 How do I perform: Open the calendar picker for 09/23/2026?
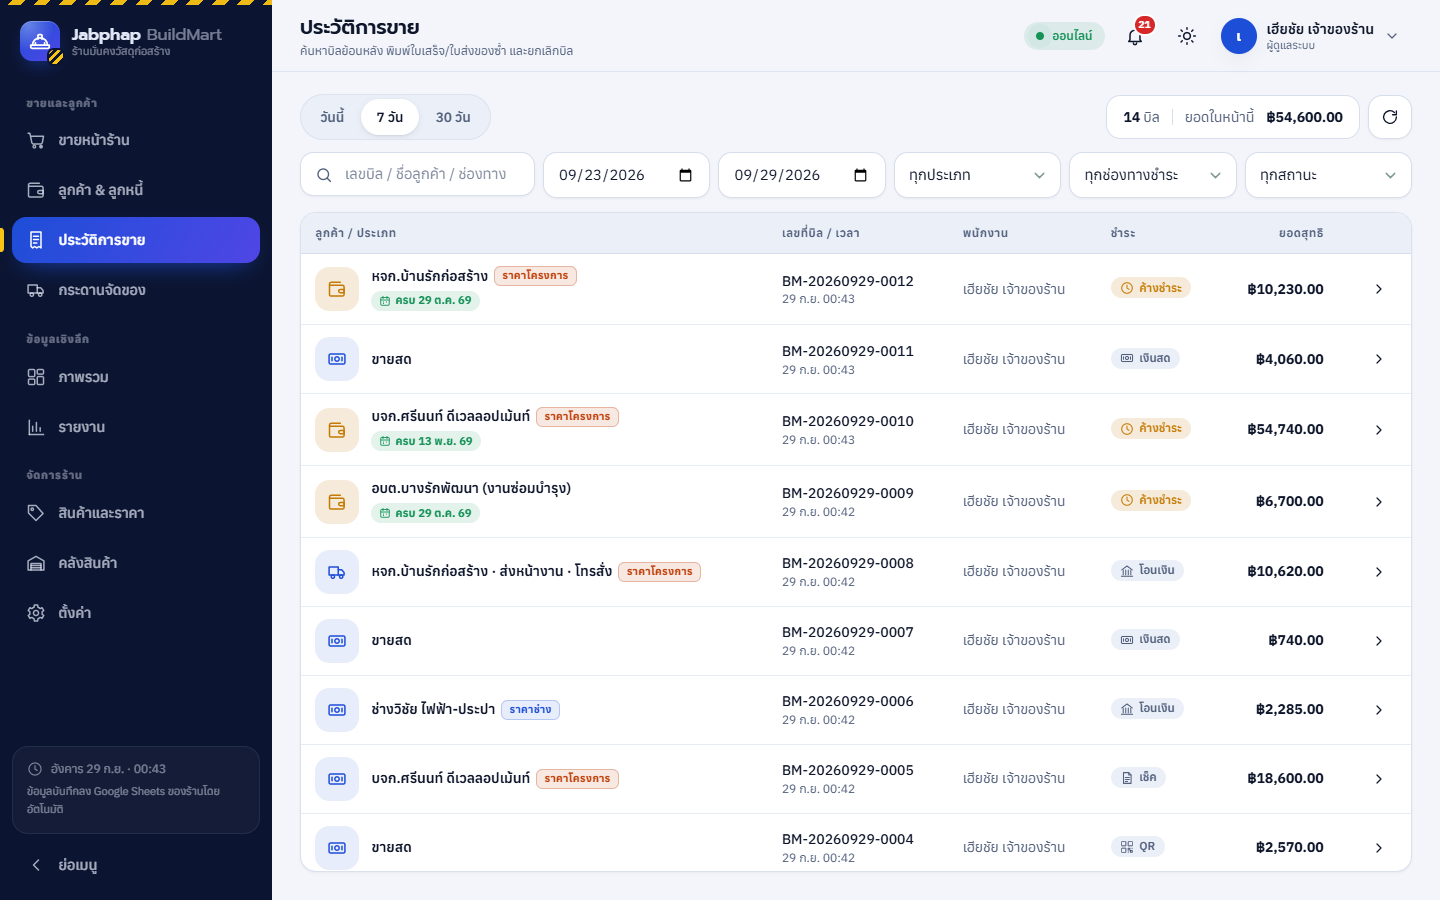[x=686, y=175]
